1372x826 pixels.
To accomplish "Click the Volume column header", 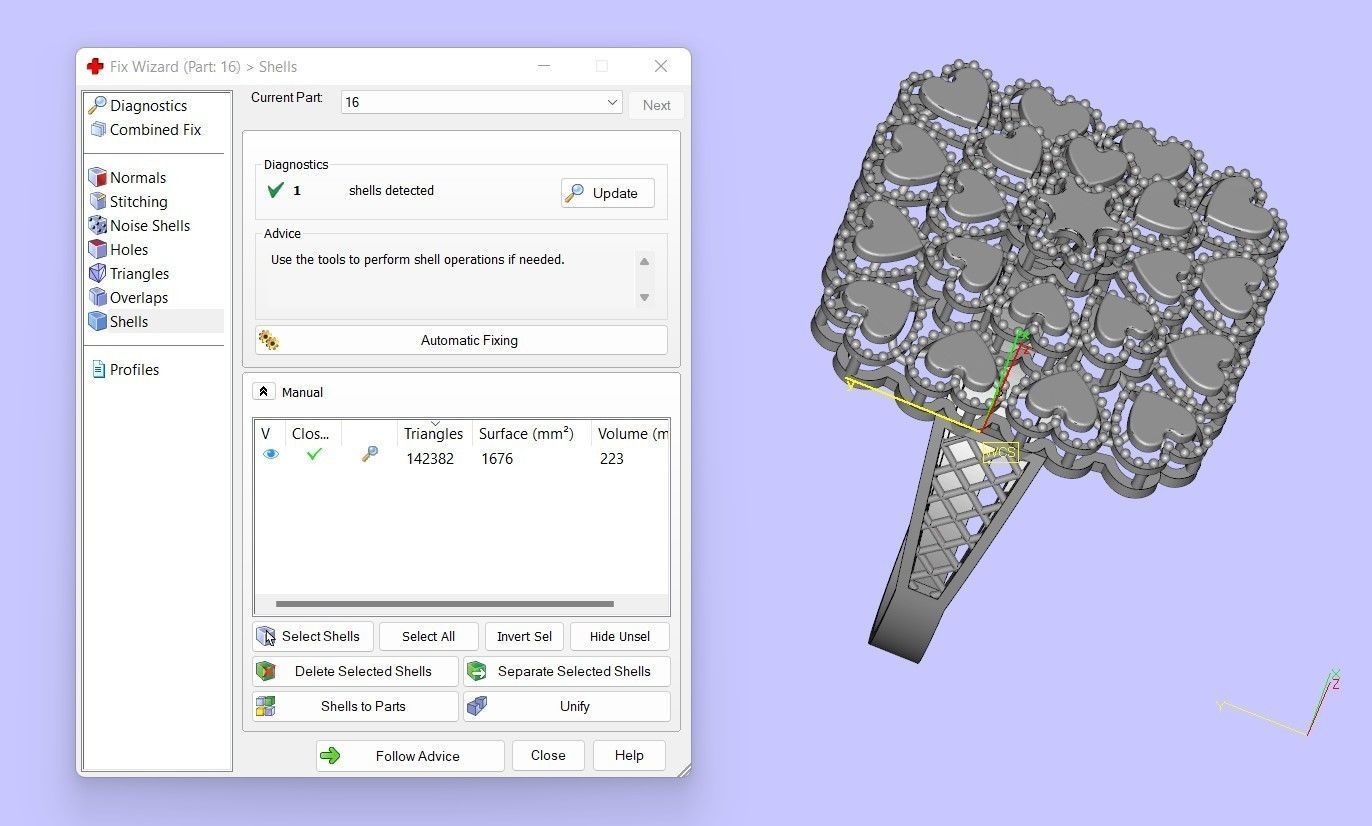I will [x=630, y=433].
